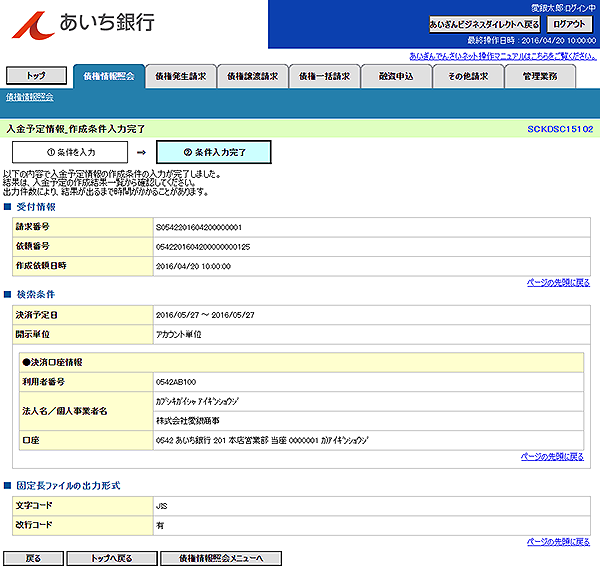Click the 改行コード value 有
Viewport: 600px width, 574px height.
(160, 526)
